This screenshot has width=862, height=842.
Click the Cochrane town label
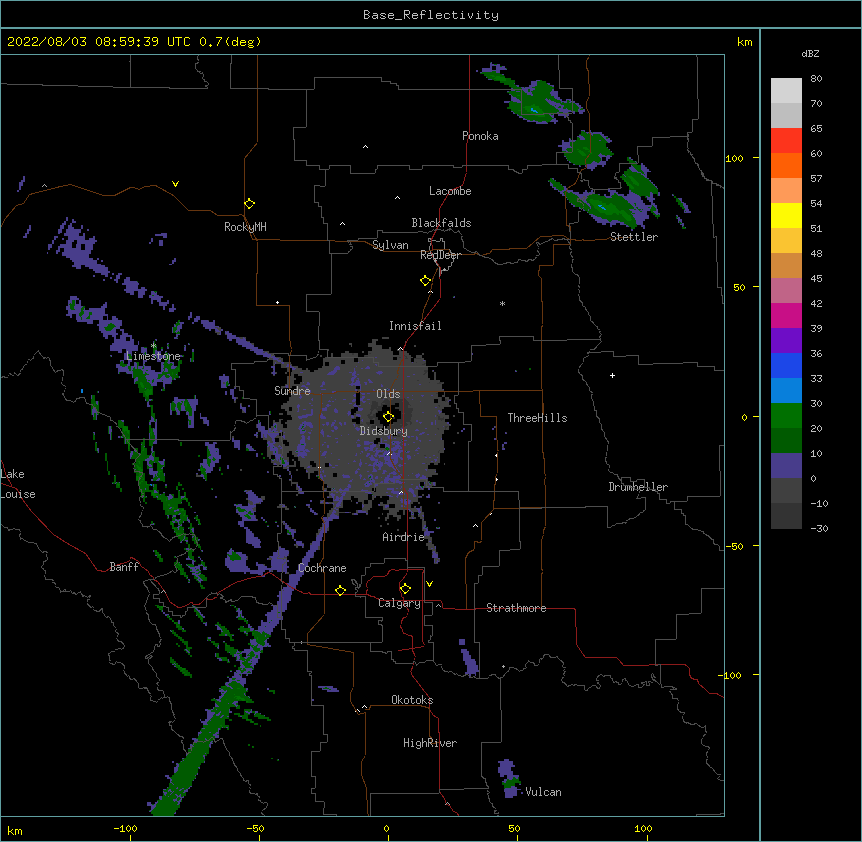click(x=322, y=568)
